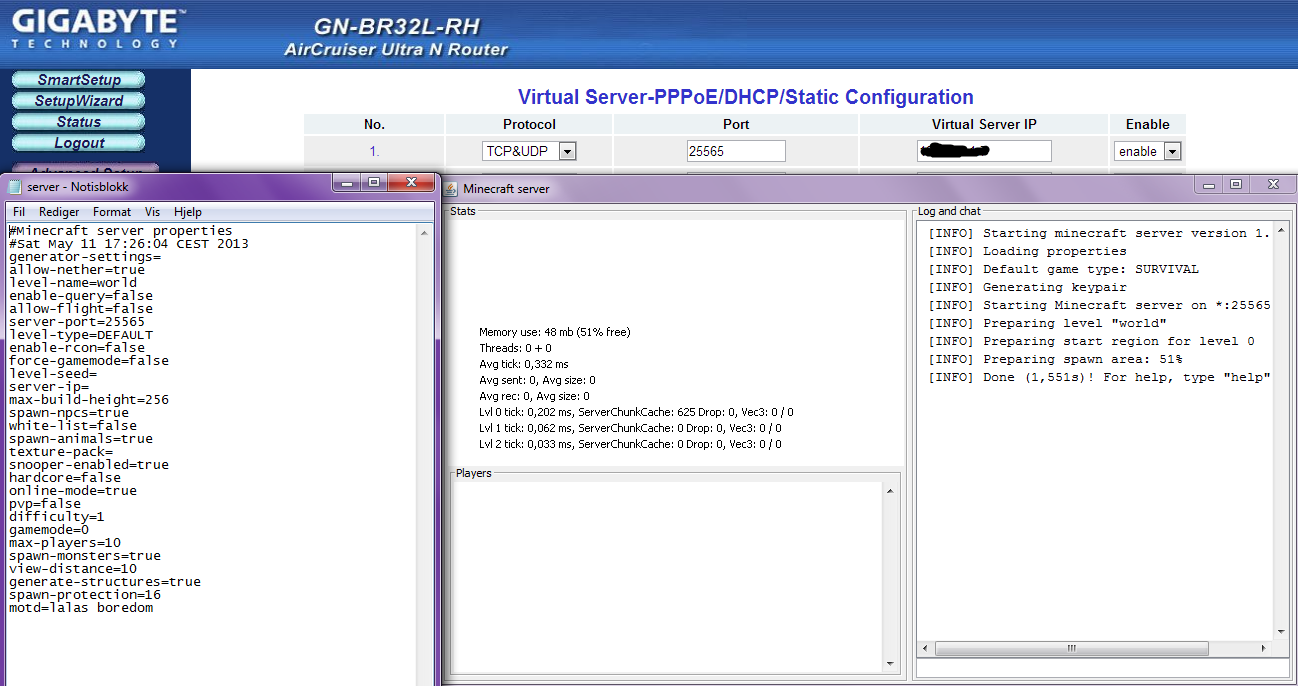The width and height of the screenshot is (1298, 686).
Task: Click the Notisblokk notepad icon in title bar
Action: tap(15, 186)
